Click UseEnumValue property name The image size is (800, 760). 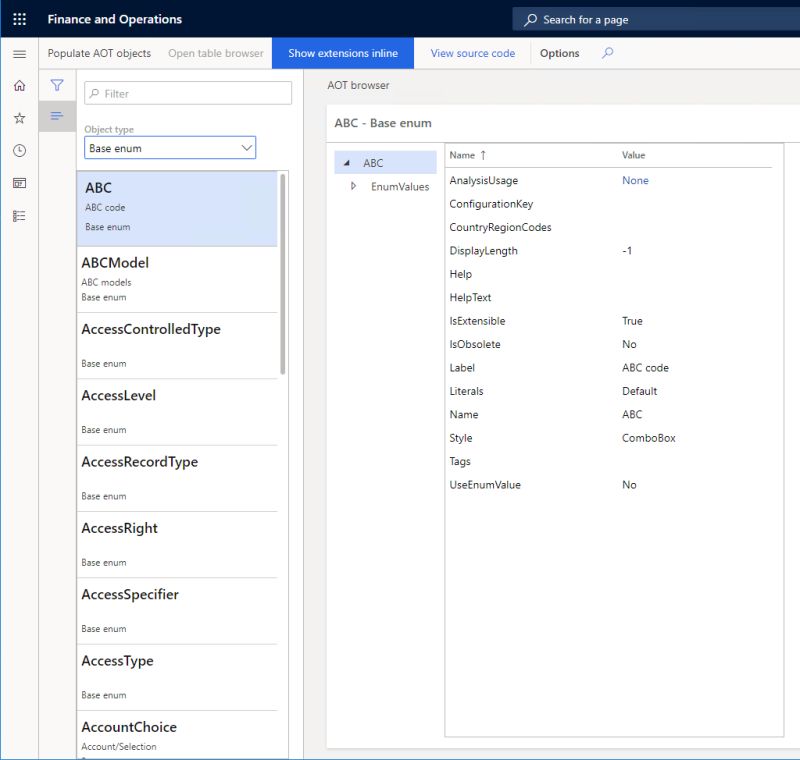coord(485,485)
